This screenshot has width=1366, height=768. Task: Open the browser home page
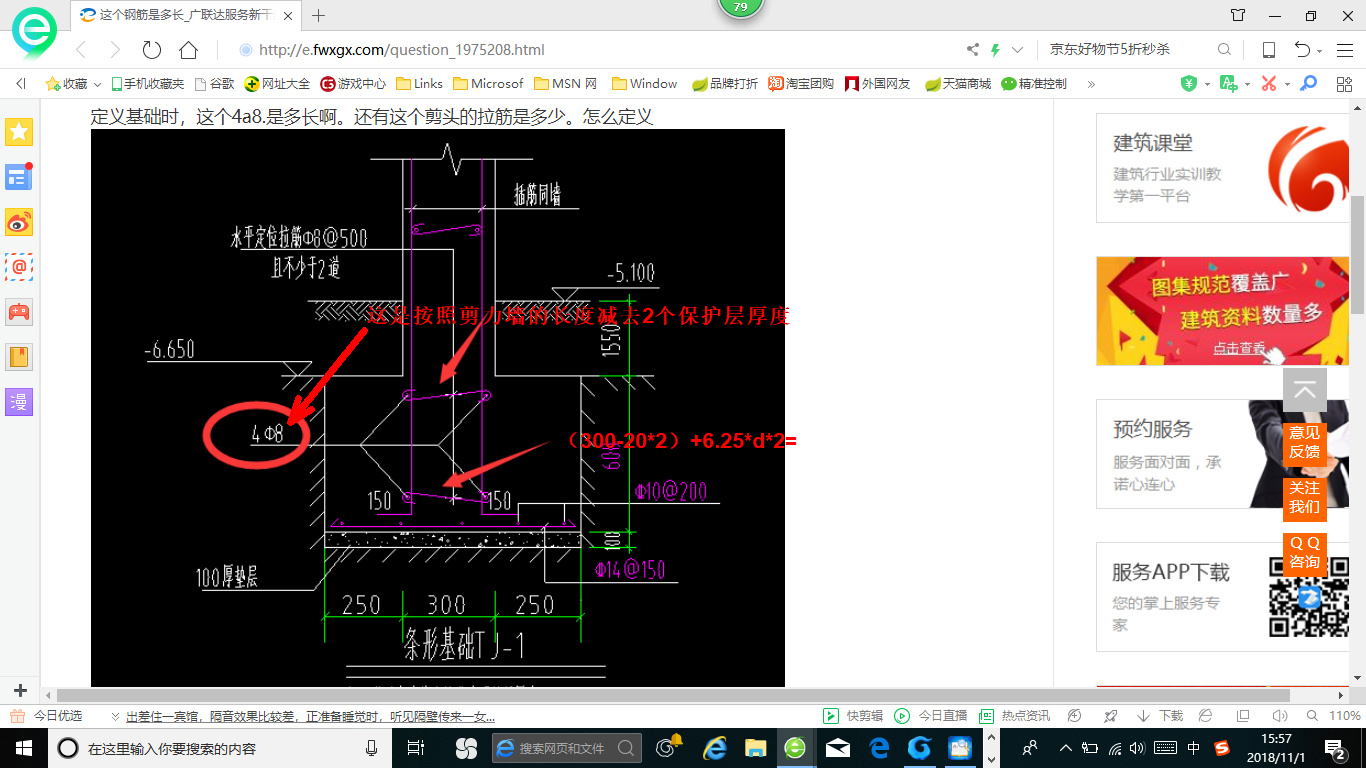188,50
